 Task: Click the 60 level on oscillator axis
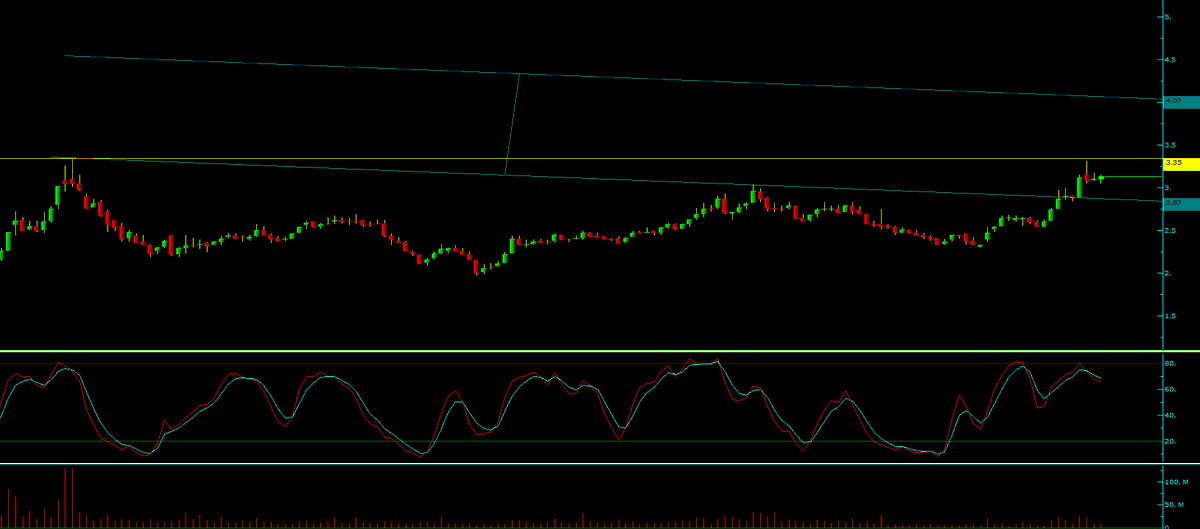pos(1170,389)
